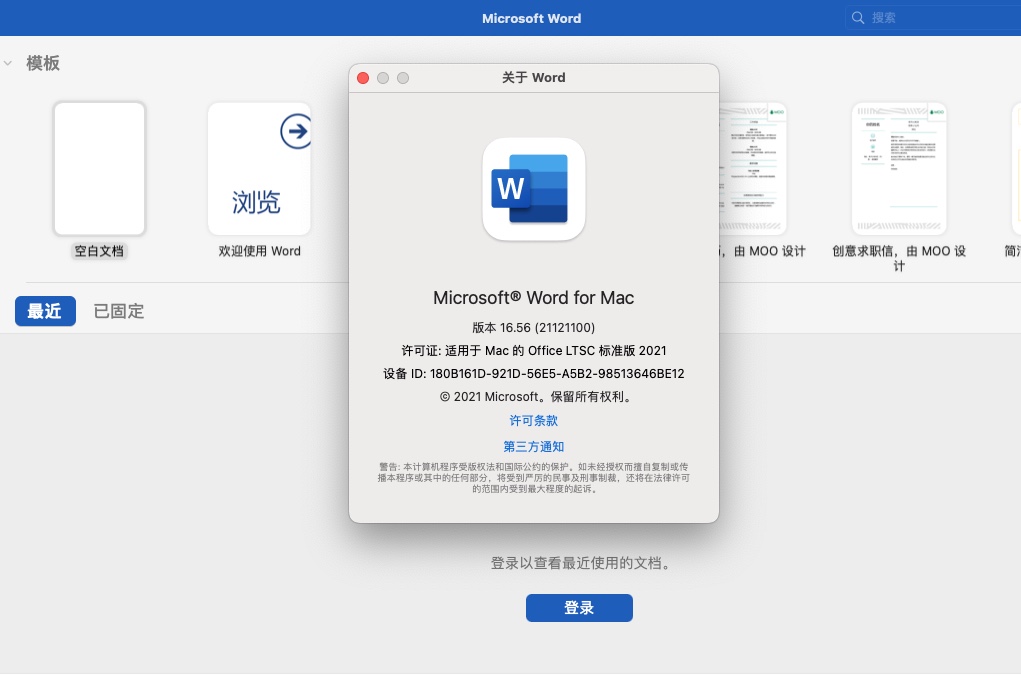Click the magnifier icon in search box
The width and height of the screenshot is (1021, 696).
858,18
